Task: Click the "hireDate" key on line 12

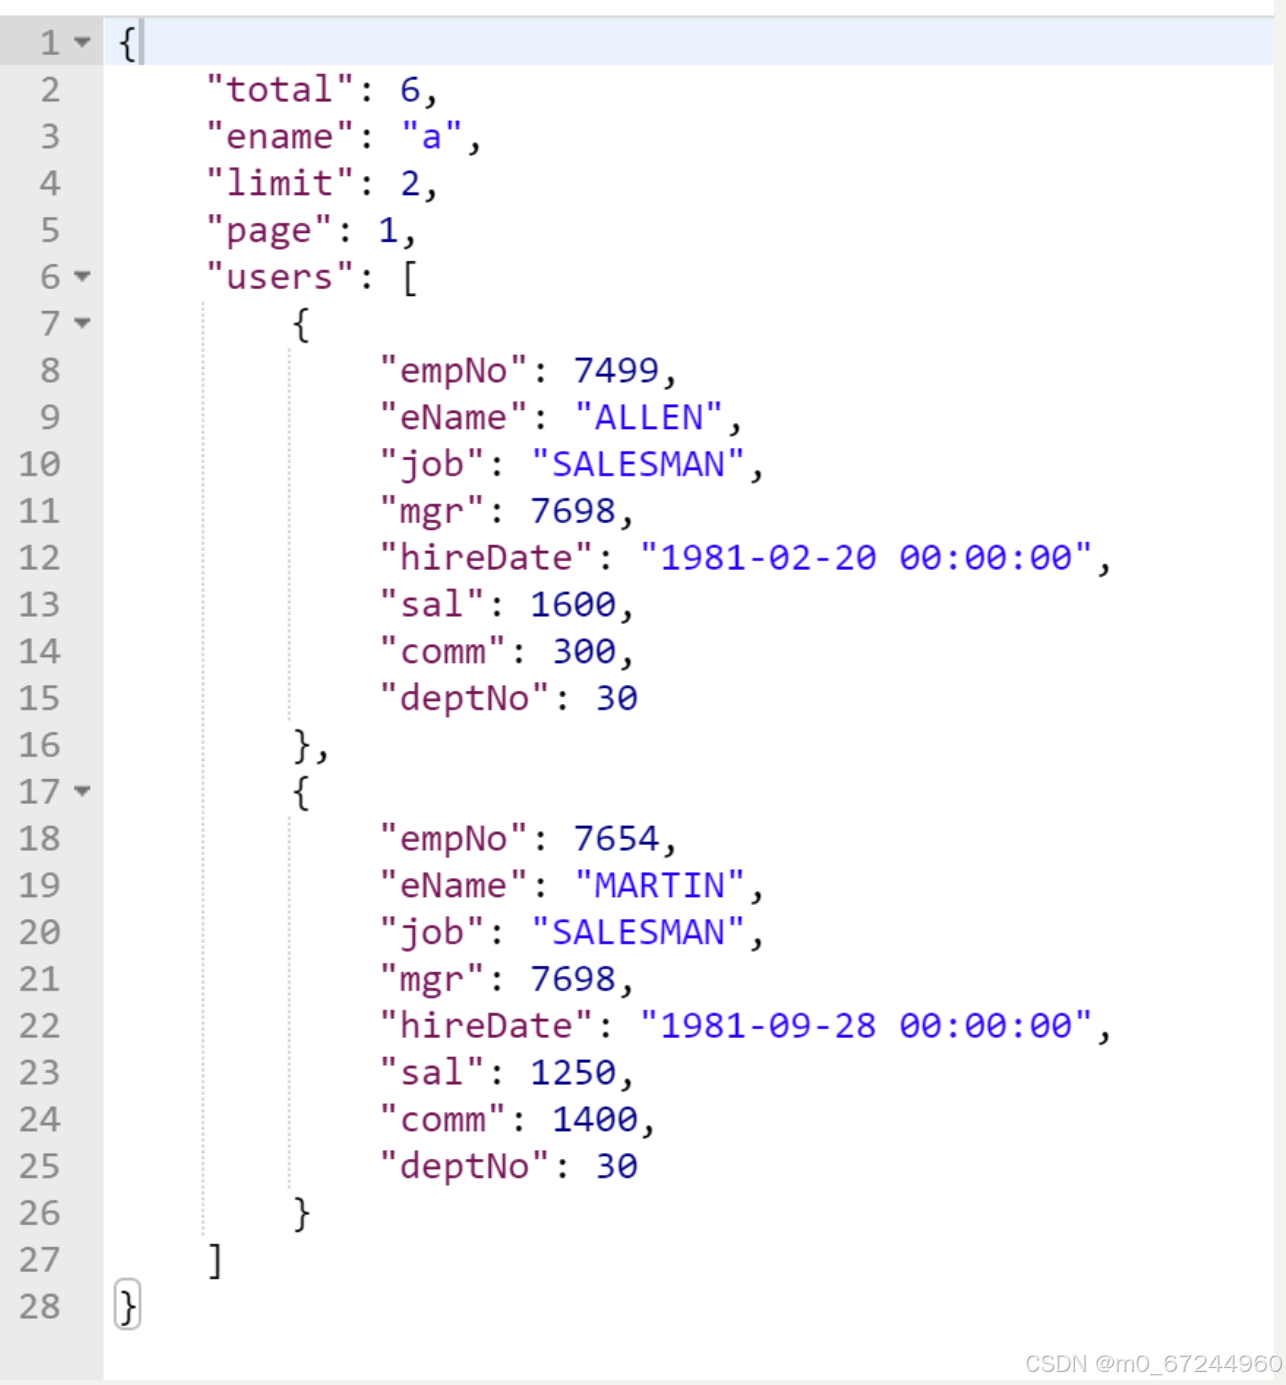Action: pos(486,558)
